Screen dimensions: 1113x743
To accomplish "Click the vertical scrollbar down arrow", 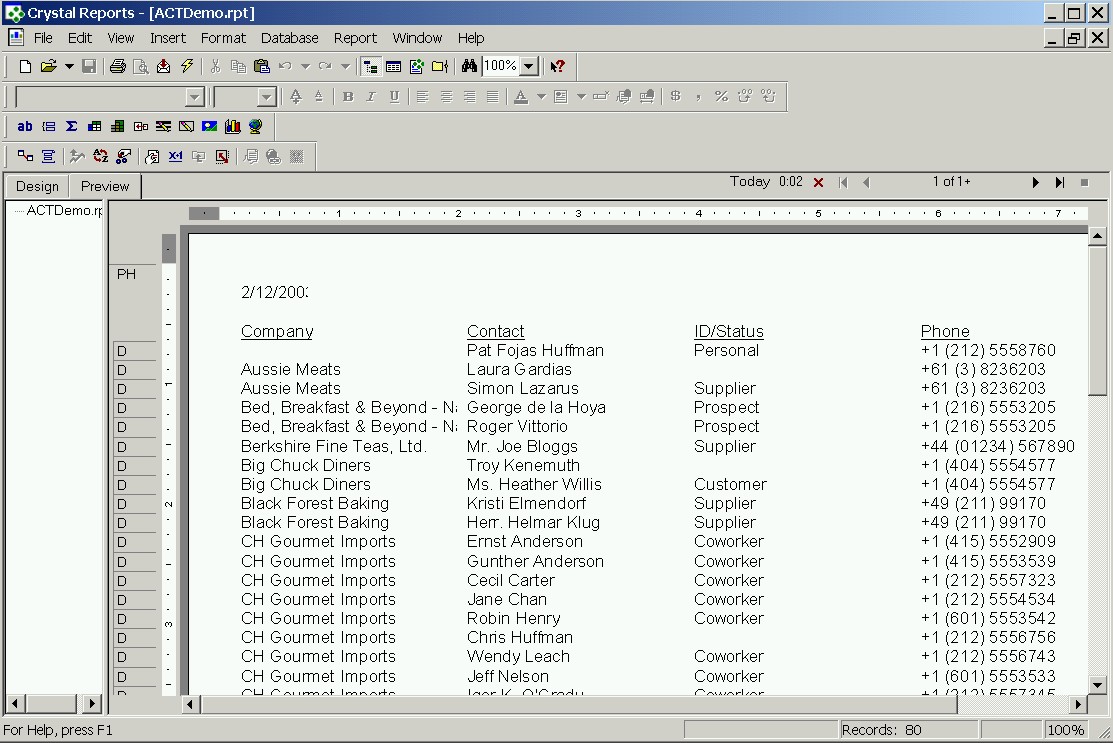I will point(1097,686).
